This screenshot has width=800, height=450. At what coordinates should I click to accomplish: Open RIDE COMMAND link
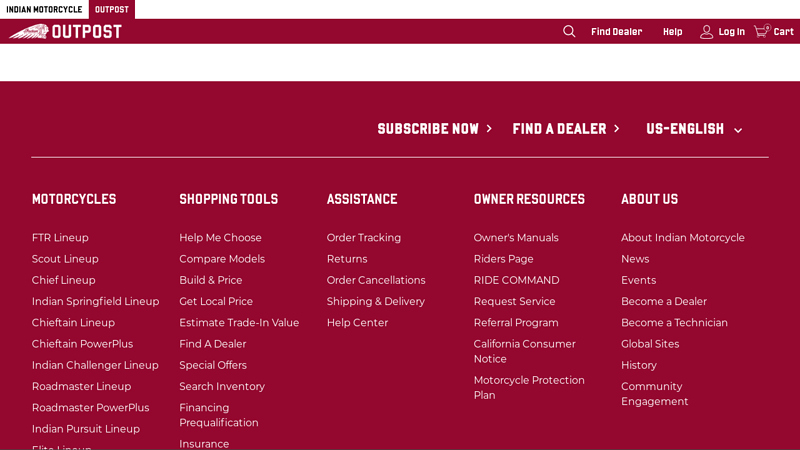click(x=516, y=281)
